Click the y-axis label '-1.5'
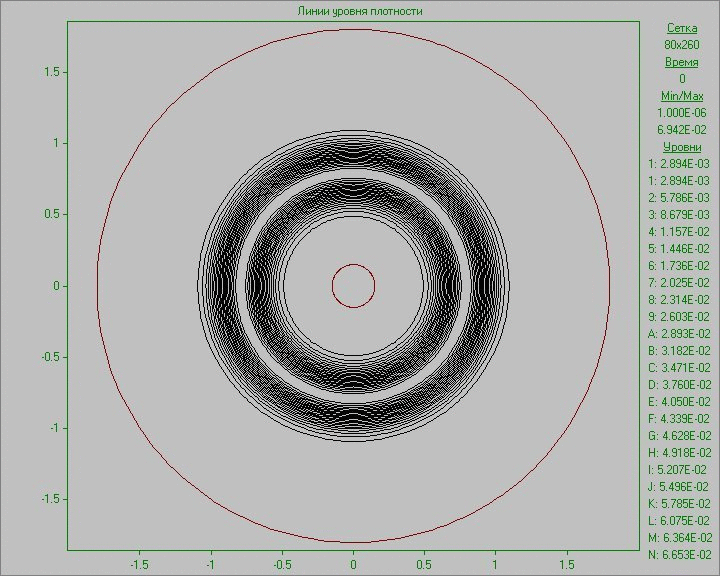The image size is (720, 576). click(x=50, y=499)
